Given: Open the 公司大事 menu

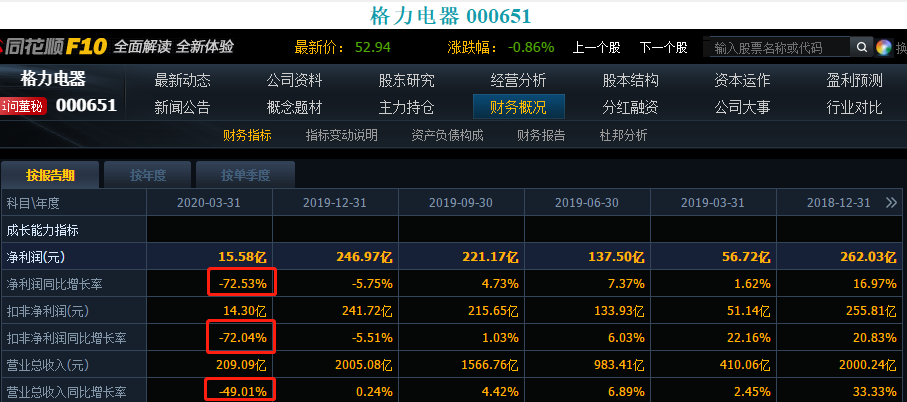Looking at the screenshot, I should [x=742, y=107].
